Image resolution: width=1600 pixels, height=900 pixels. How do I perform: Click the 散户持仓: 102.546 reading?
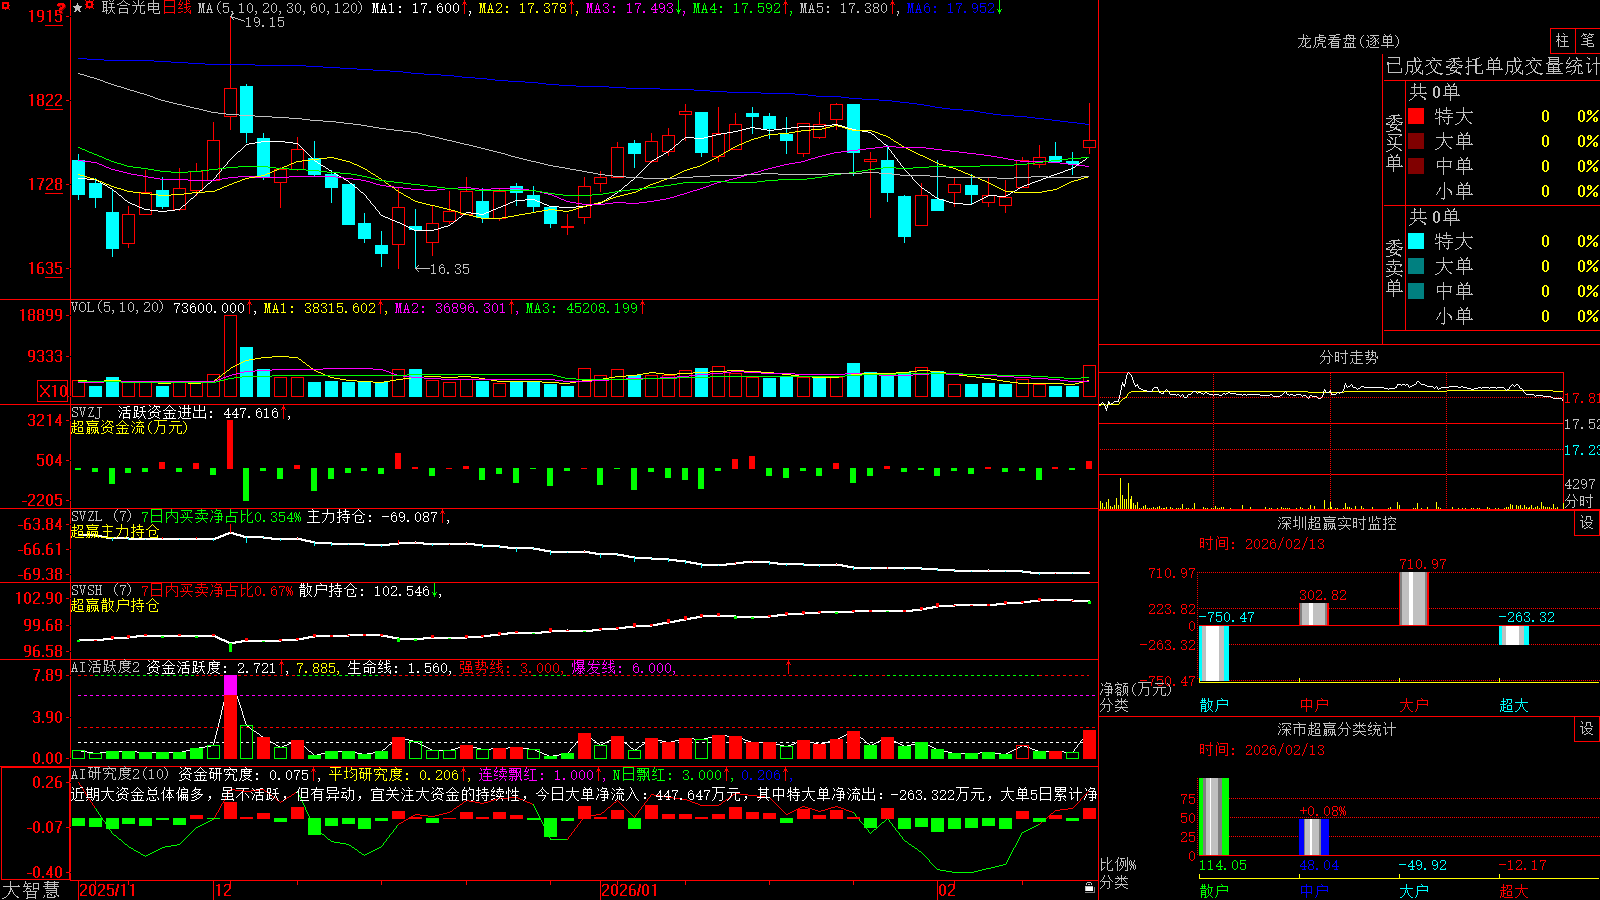[x=364, y=591]
